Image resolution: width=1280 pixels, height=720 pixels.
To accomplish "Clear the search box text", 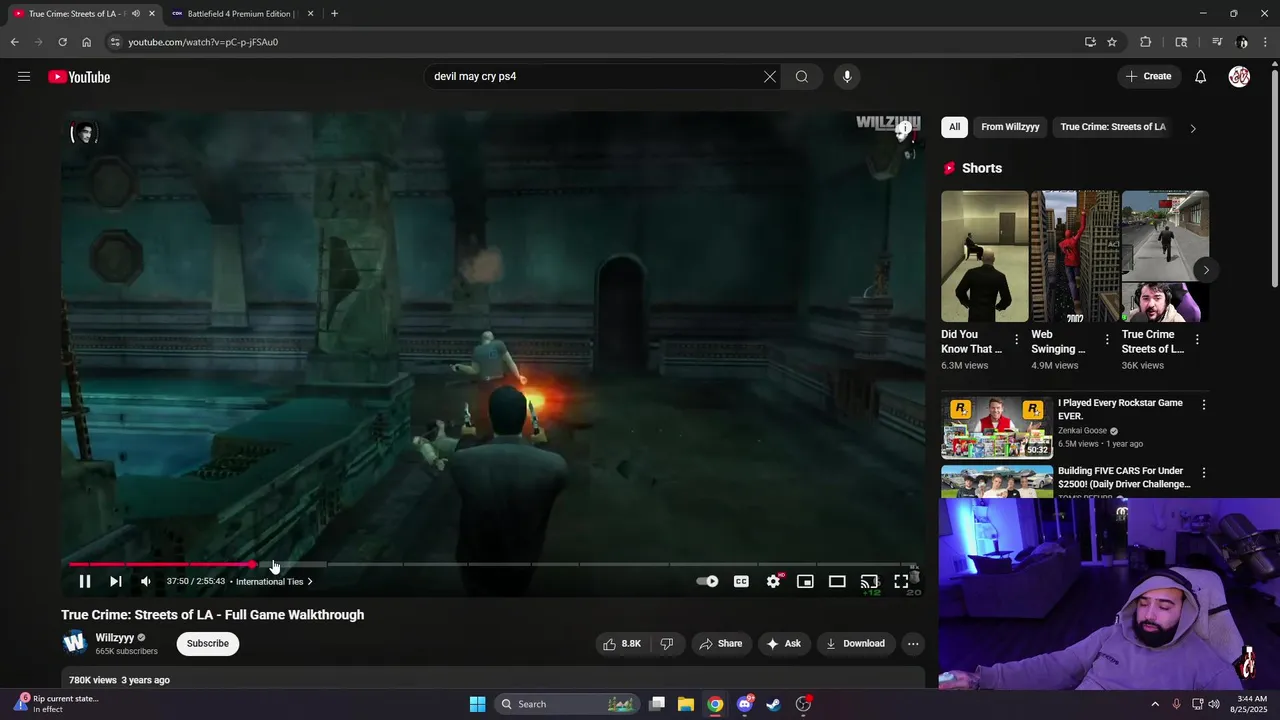I will 770,76.
